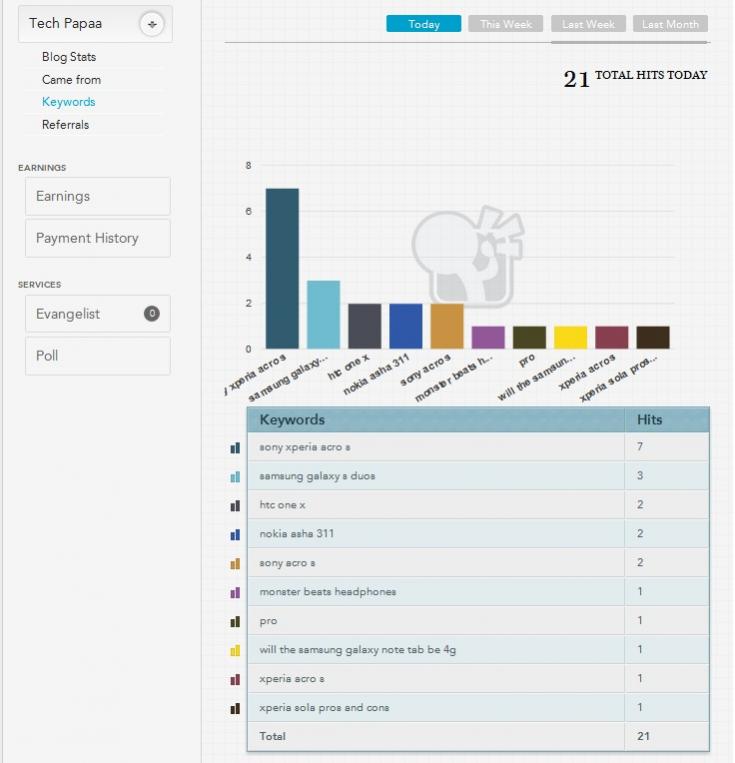Click the purple monster beats bar
This screenshot has height=763, width=735.
[488, 337]
